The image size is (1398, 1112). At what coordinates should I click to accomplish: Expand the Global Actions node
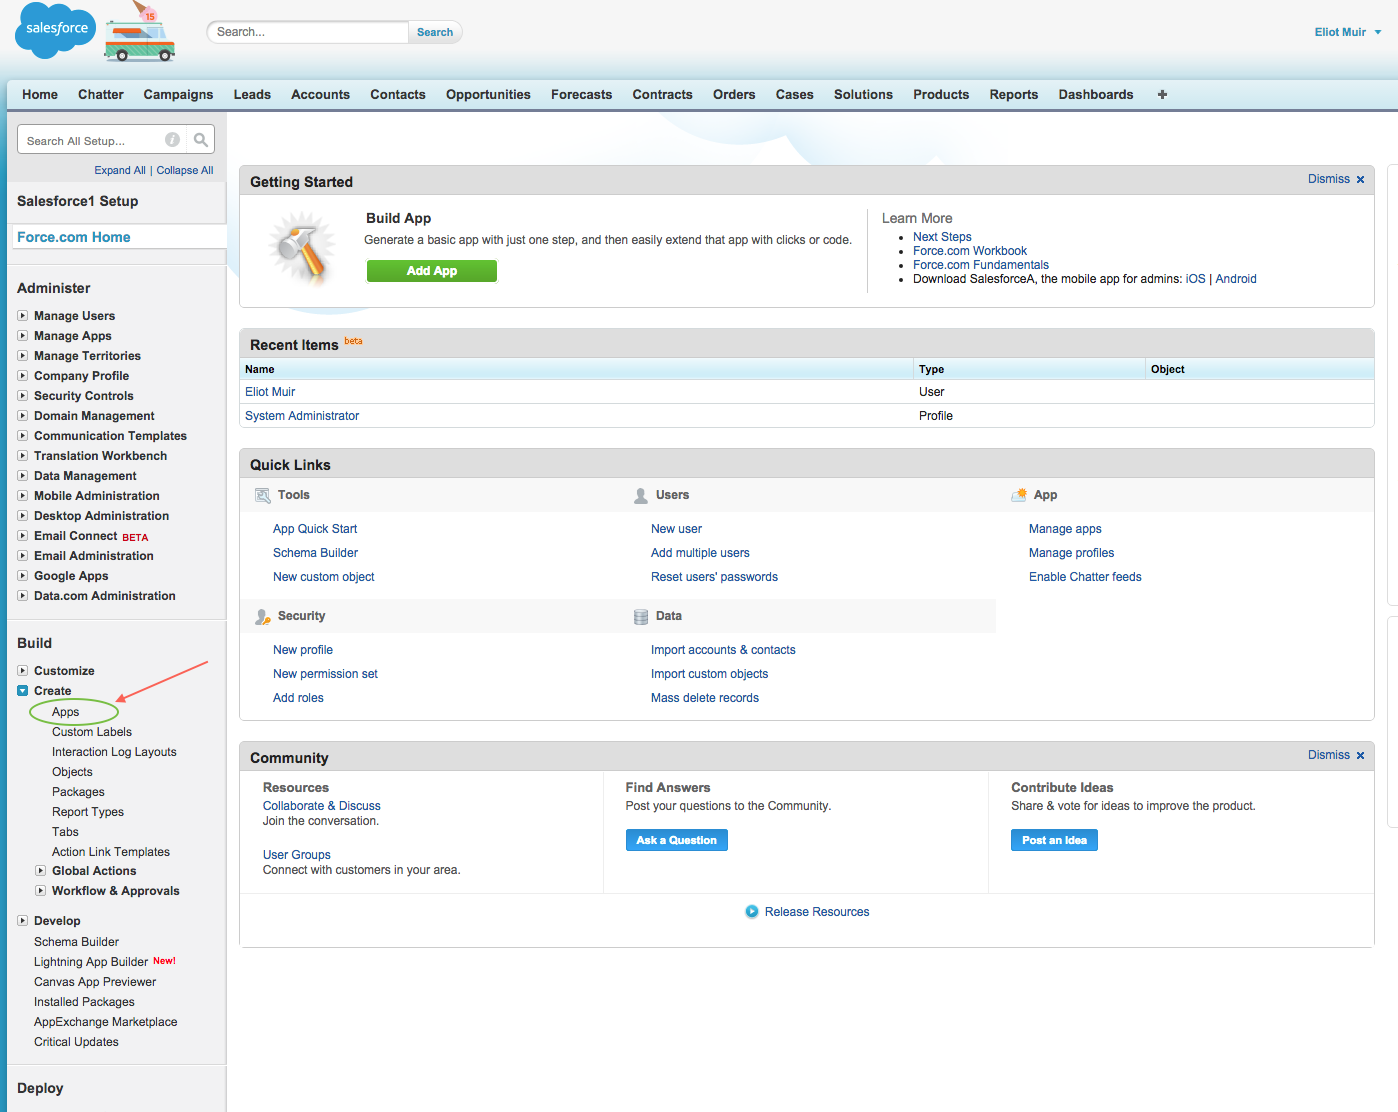click(x=40, y=871)
